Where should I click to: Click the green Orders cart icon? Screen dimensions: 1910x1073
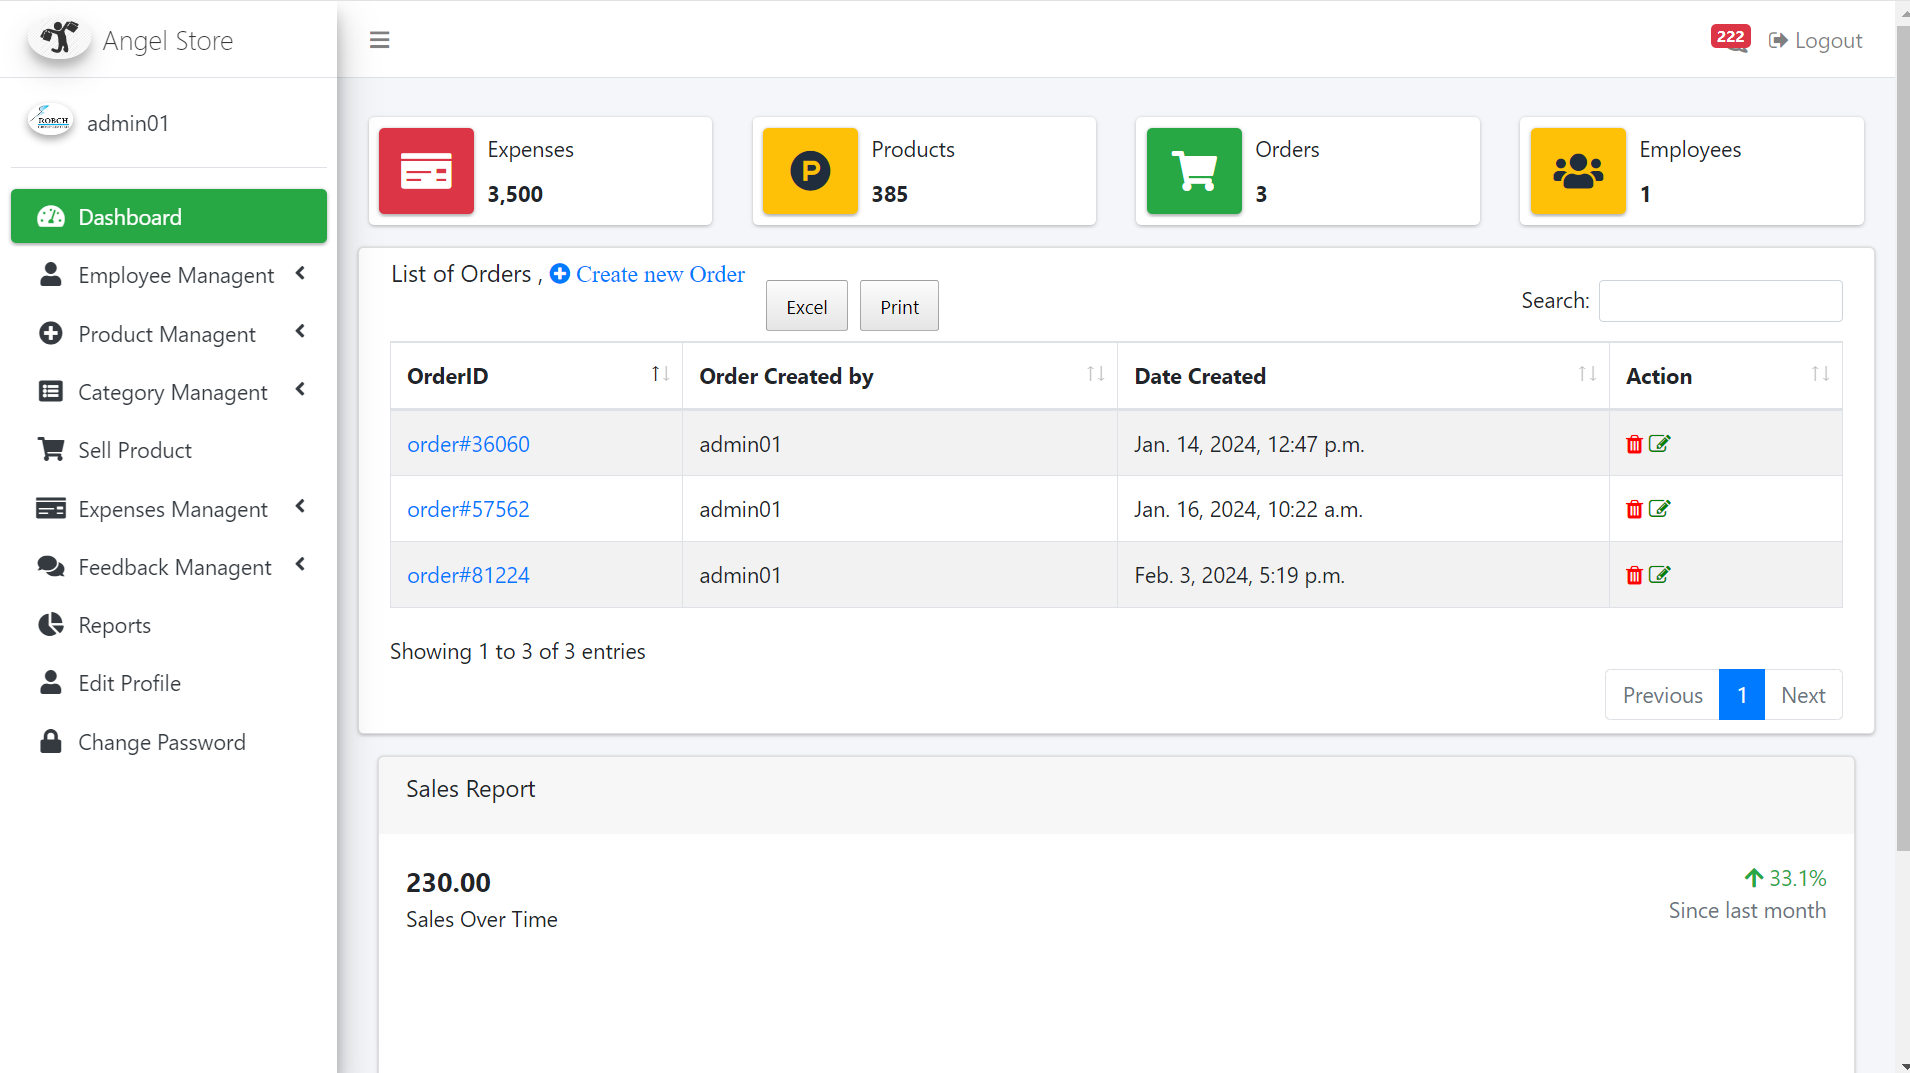(x=1194, y=171)
